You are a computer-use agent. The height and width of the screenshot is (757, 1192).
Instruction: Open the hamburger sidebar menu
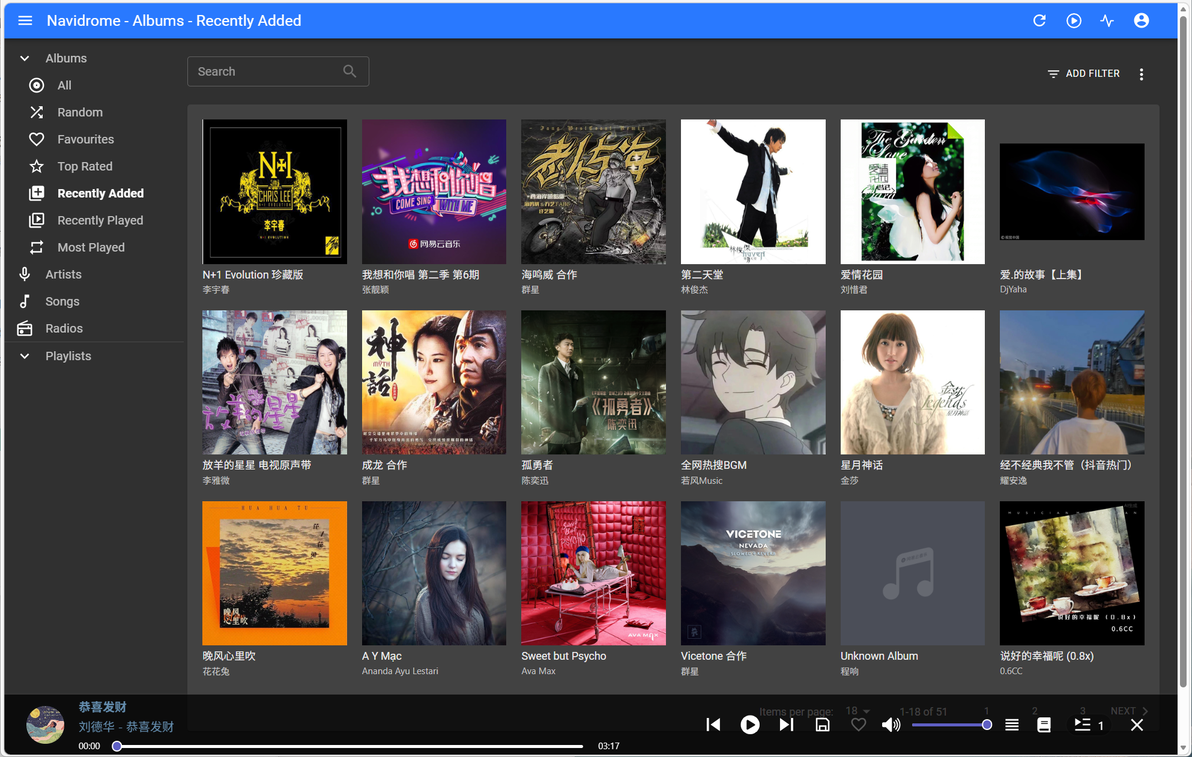pyautogui.click(x=25, y=21)
